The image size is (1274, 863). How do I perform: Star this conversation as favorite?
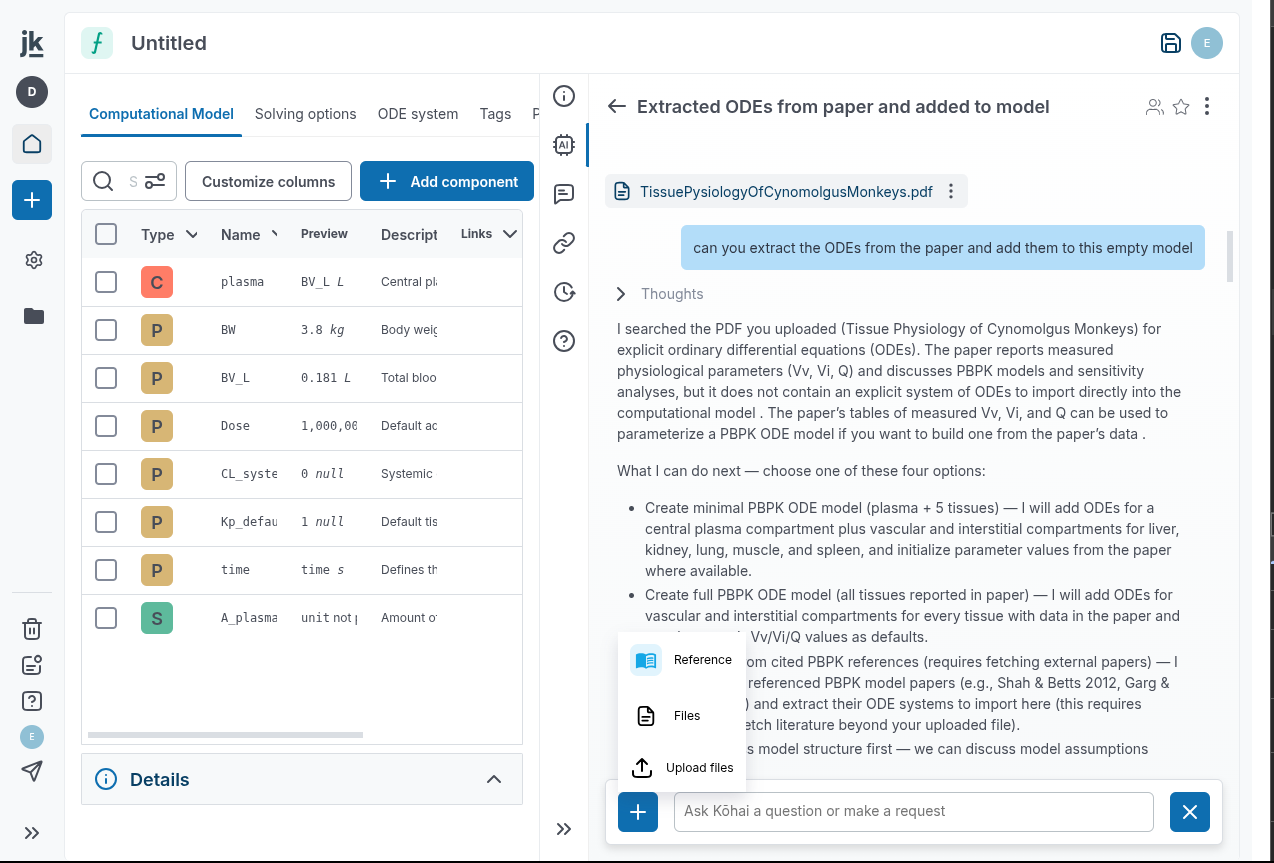pos(1181,107)
